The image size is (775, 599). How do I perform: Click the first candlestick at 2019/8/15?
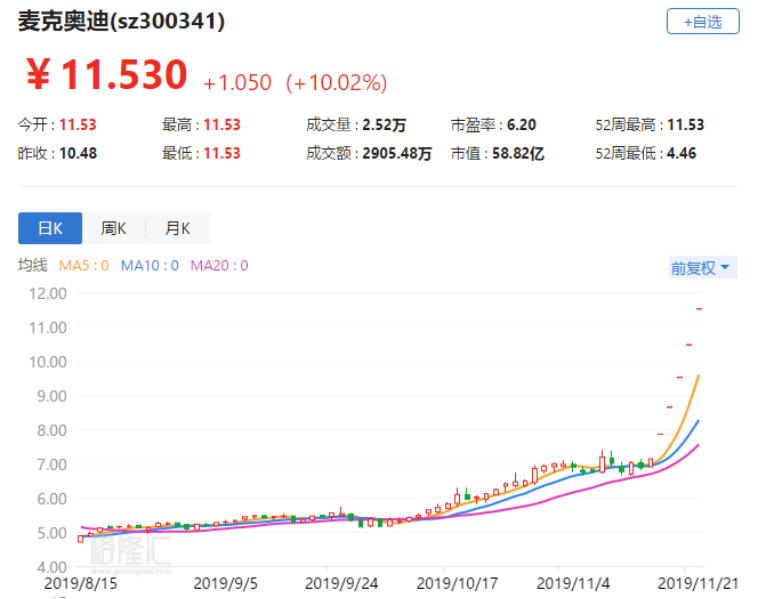[81, 539]
